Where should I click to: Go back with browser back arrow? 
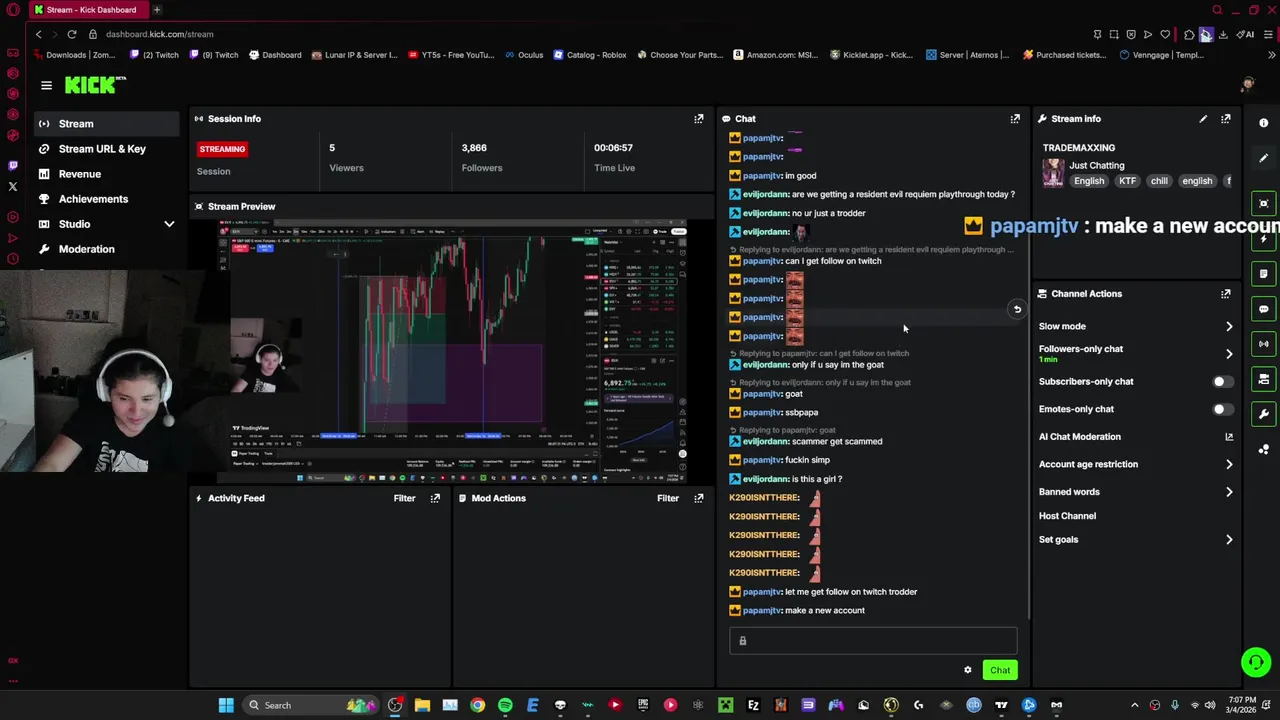(x=38, y=34)
